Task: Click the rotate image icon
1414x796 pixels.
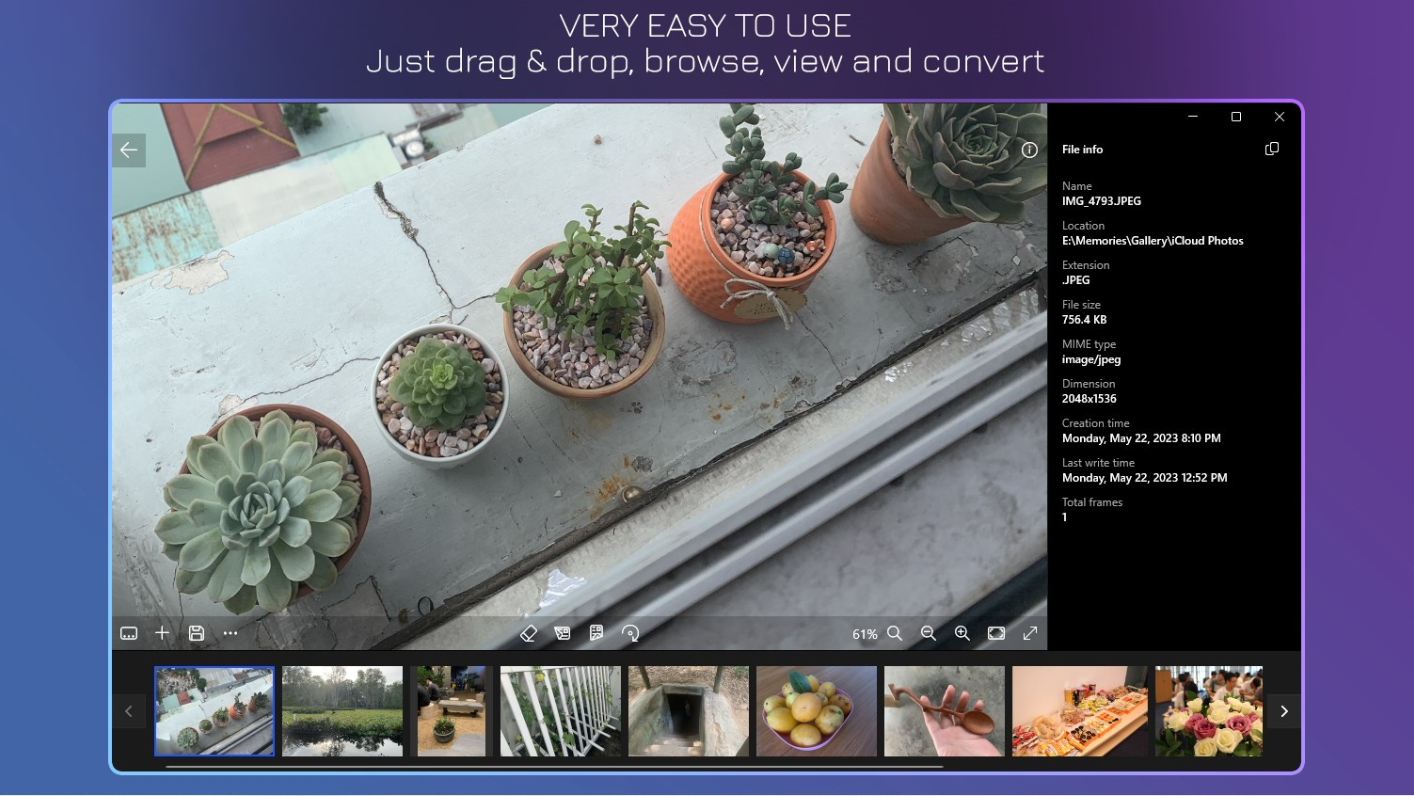Action: click(630, 633)
